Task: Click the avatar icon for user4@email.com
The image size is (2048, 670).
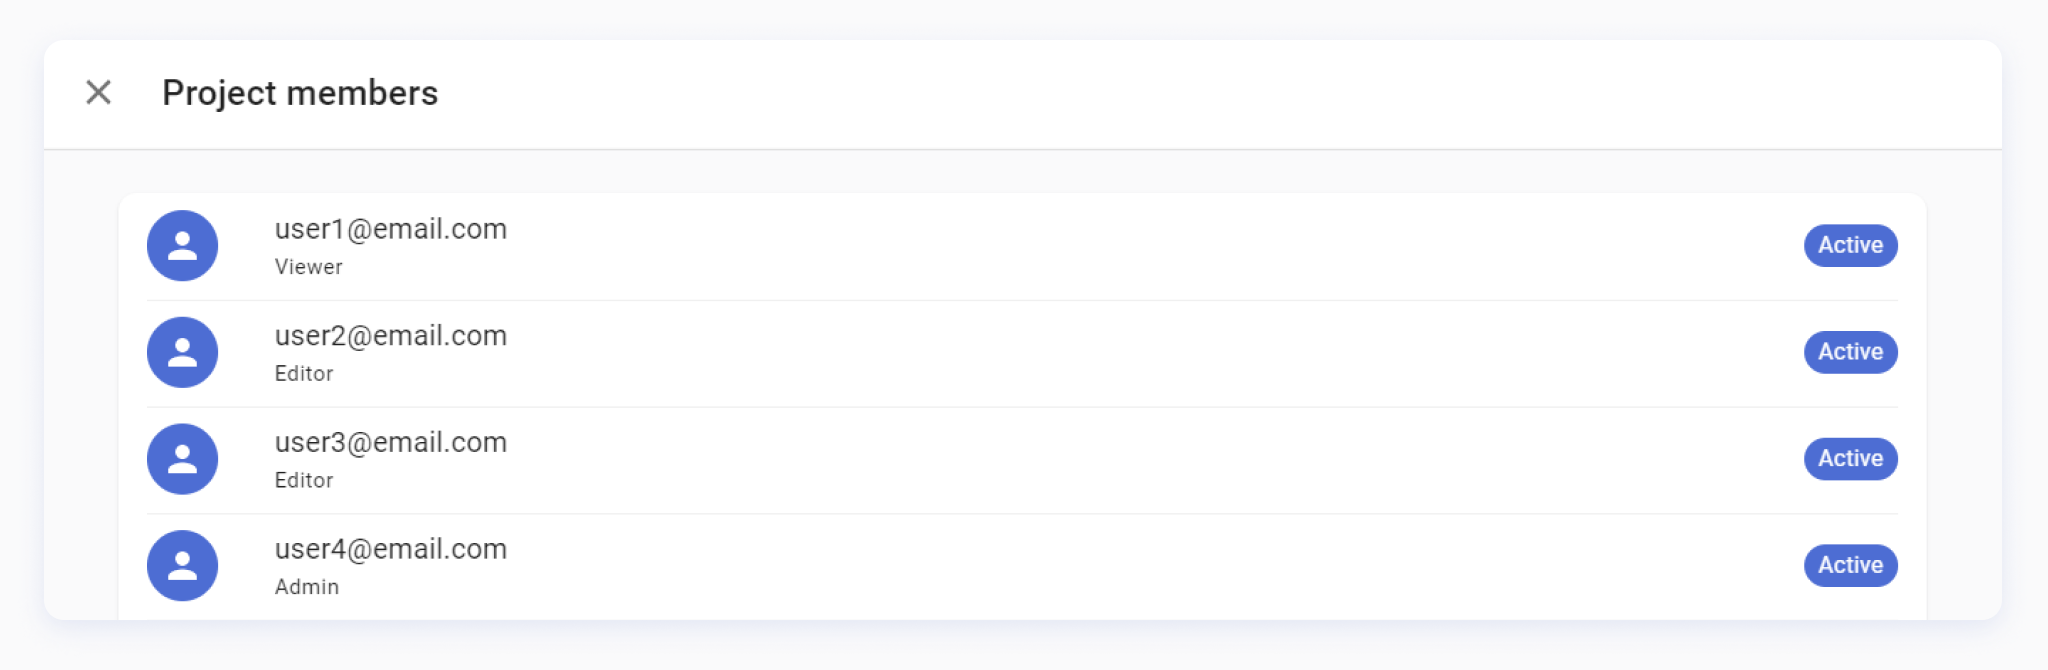Action: tap(182, 566)
